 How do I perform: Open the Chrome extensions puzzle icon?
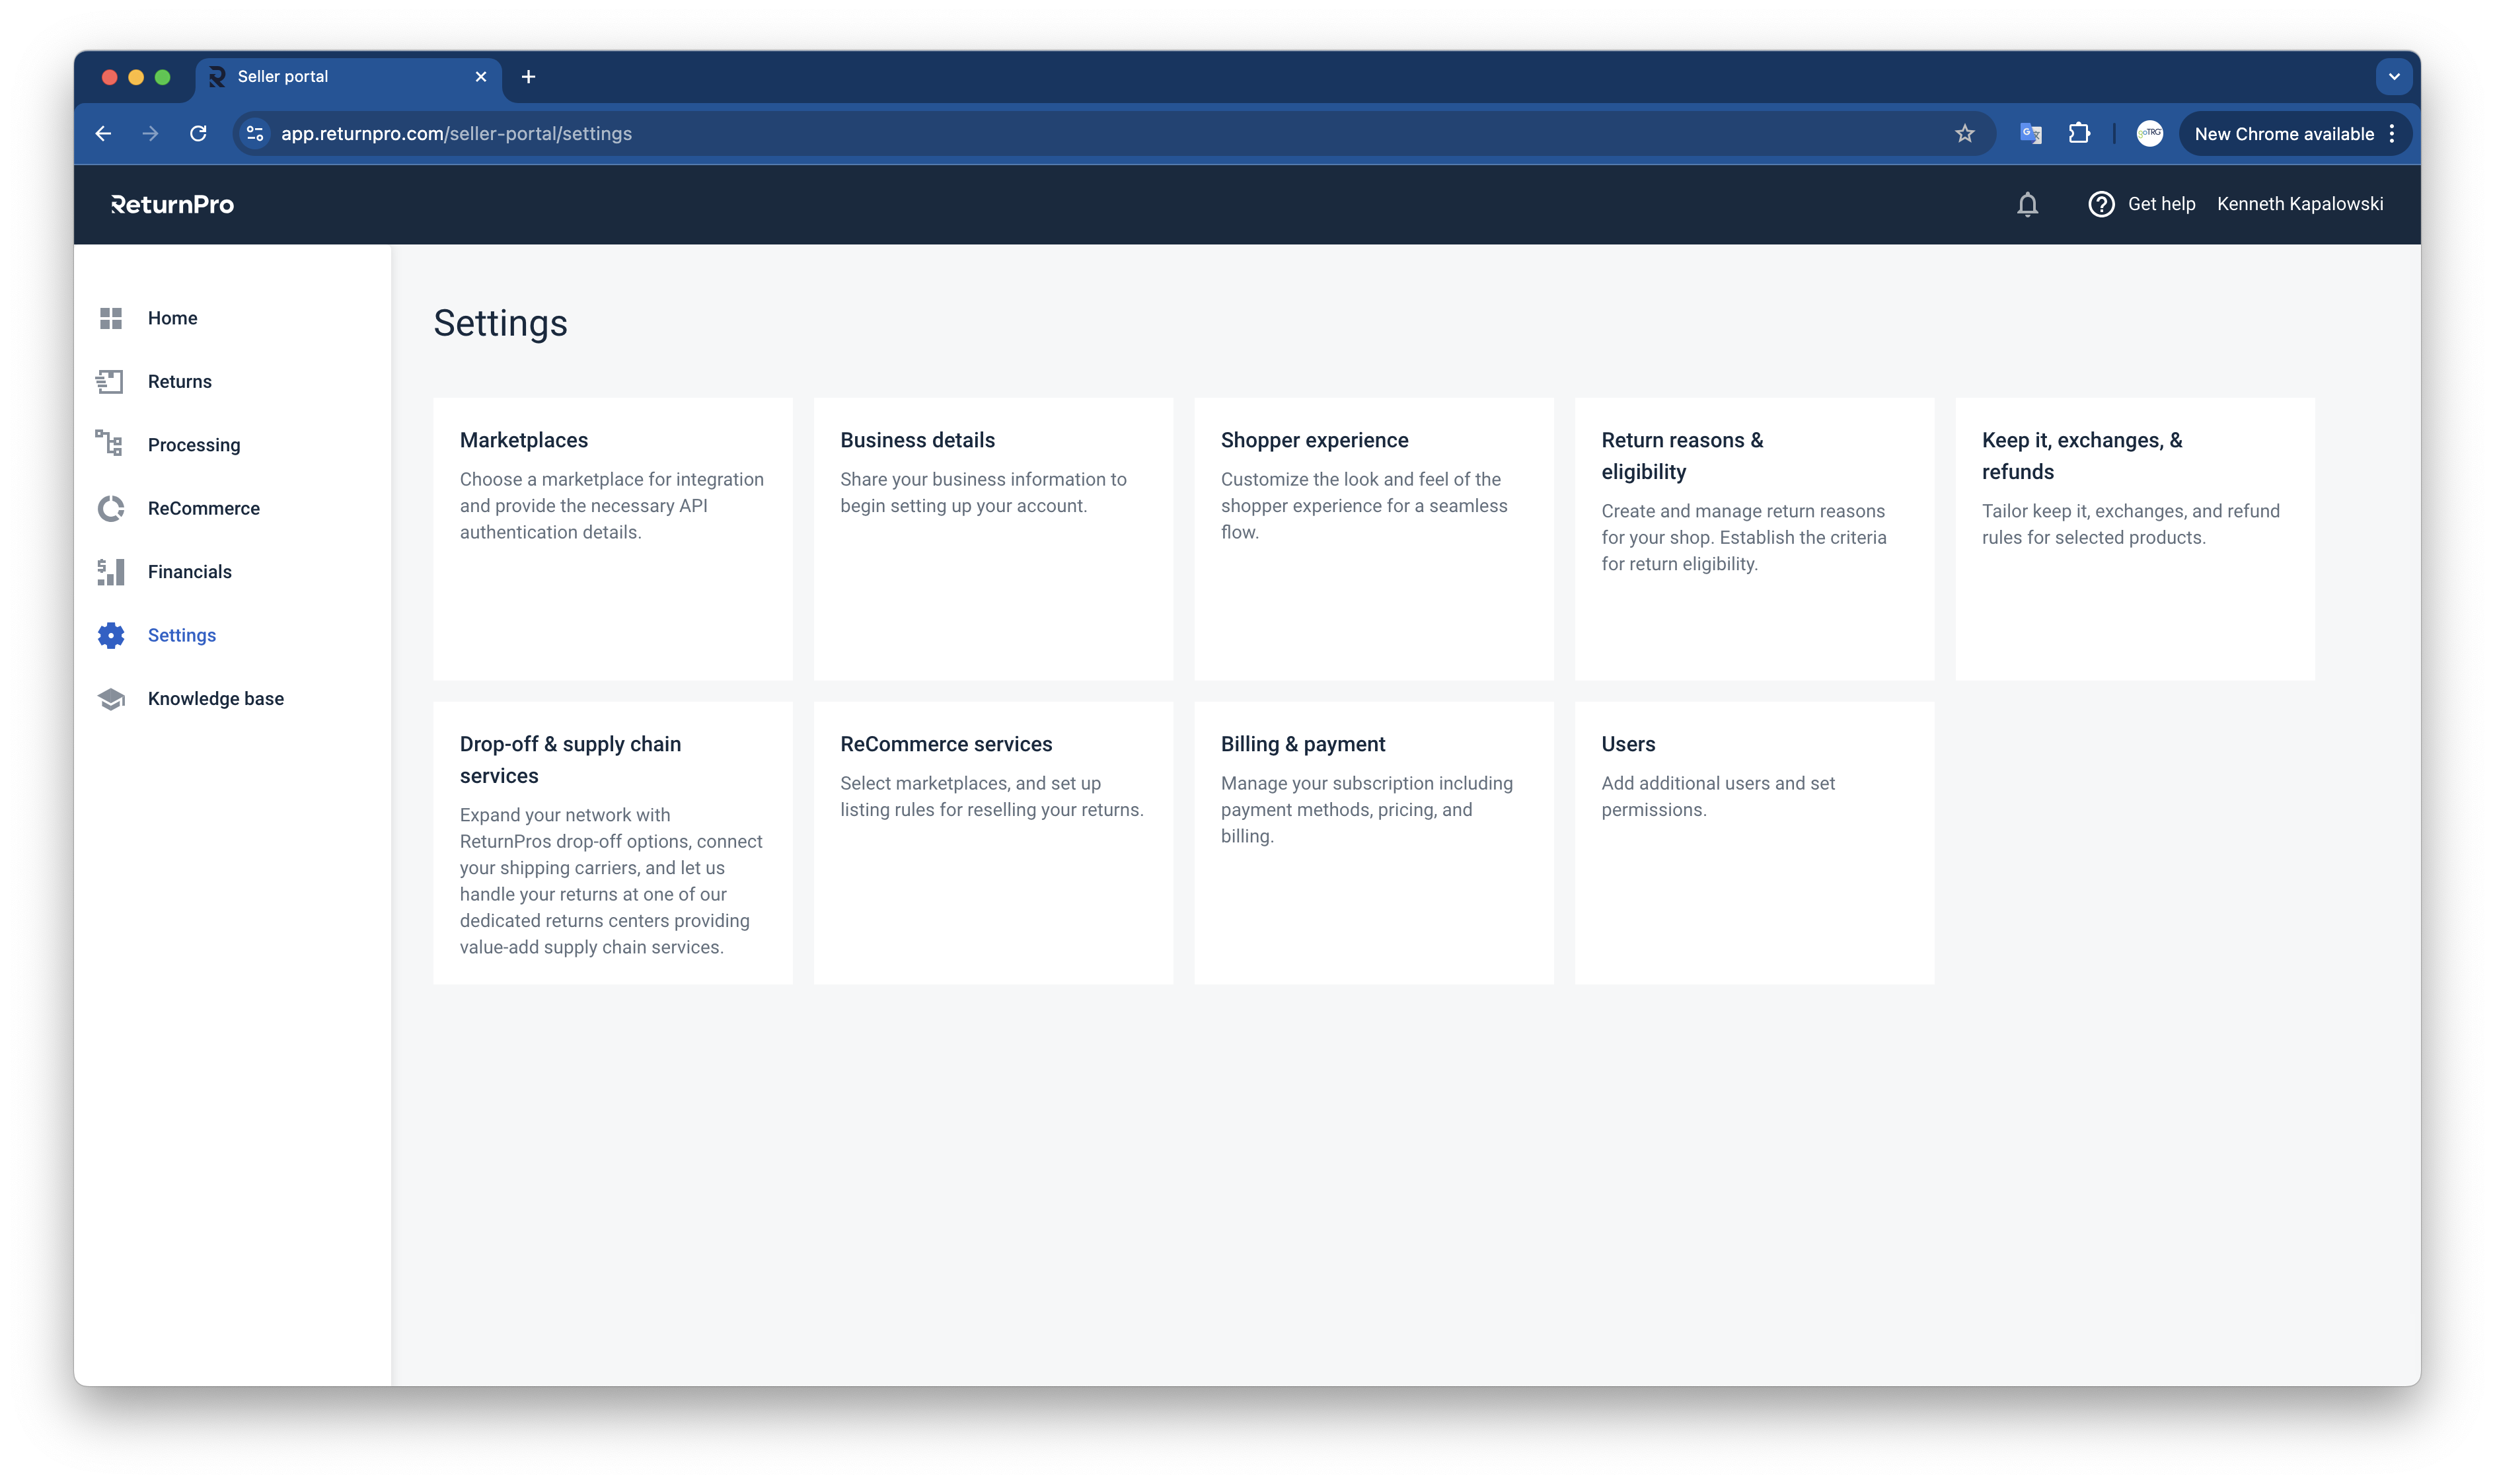[2079, 134]
